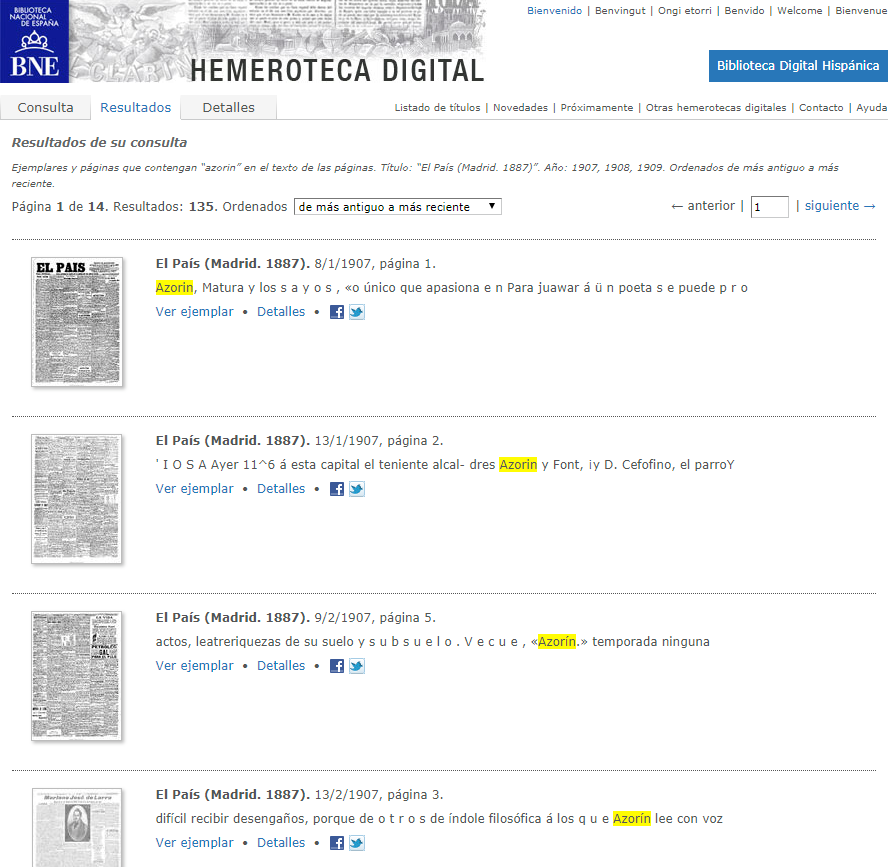Open the Novedades page
Viewport: 888px width, 867px height.
tap(520, 108)
